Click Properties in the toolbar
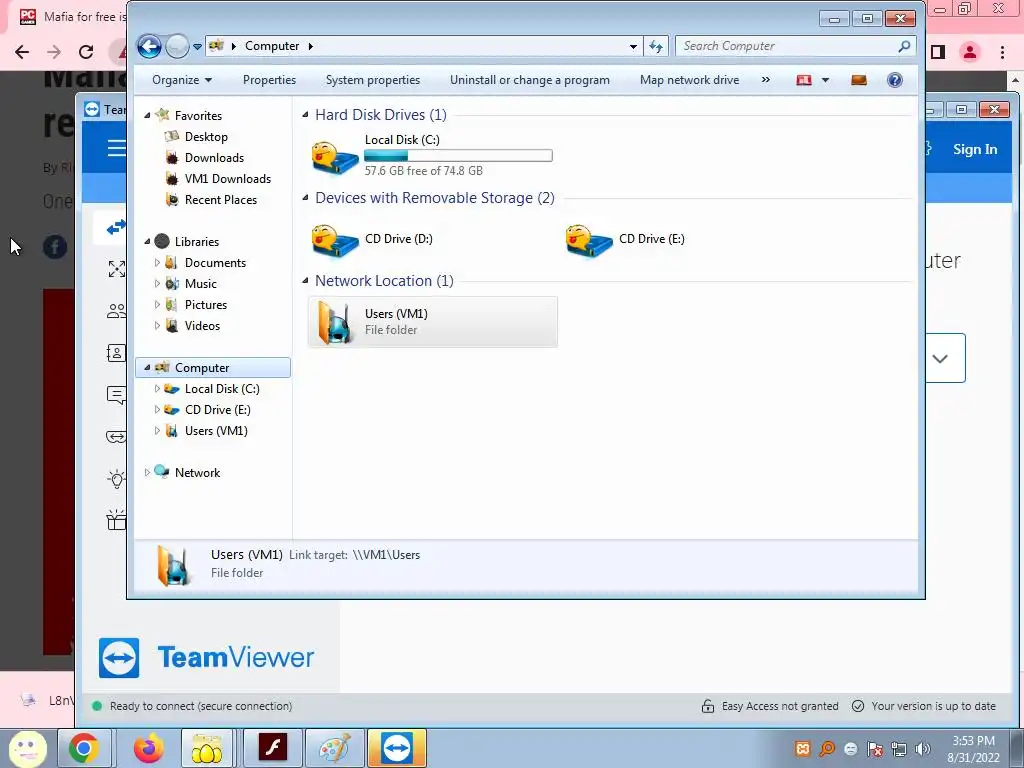This screenshot has width=1024, height=768. (269, 80)
